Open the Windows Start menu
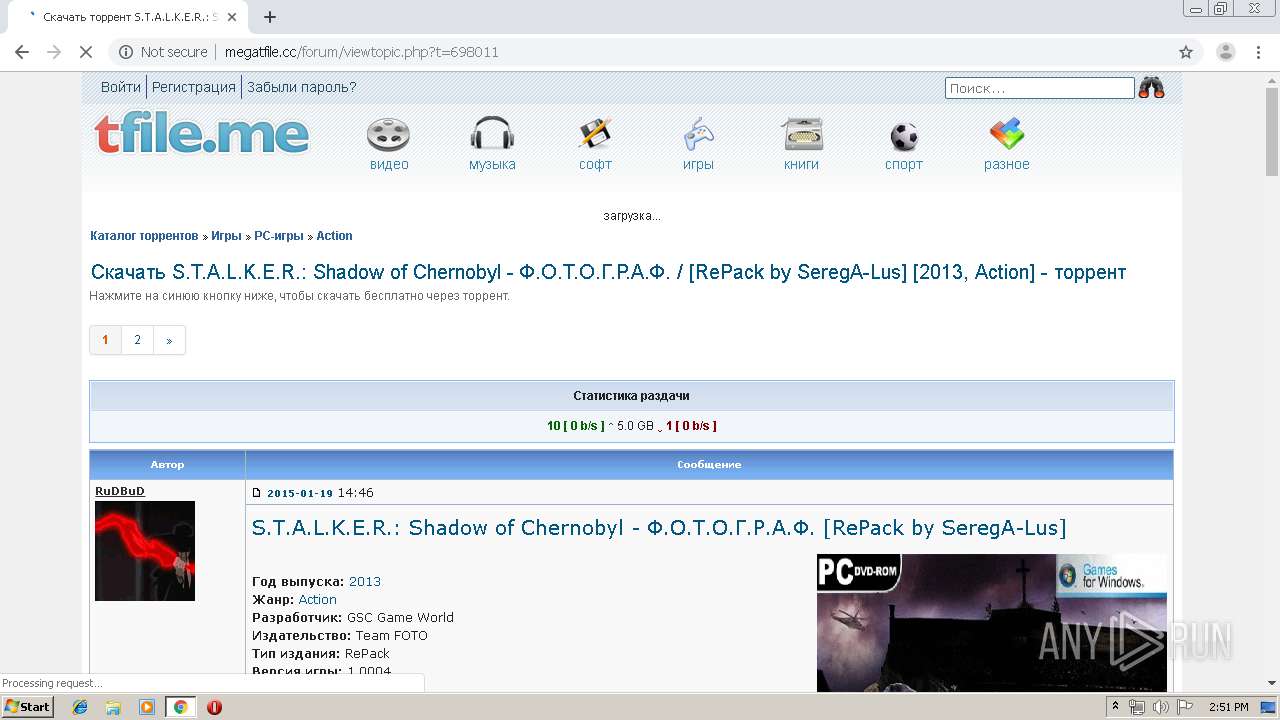 (x=27, y=707)
